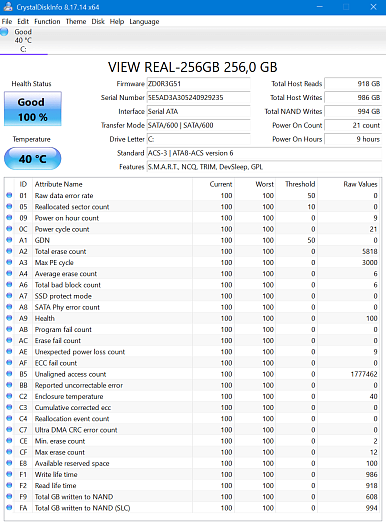
Task: Open the Theme menu
Action: click(x=76, y=21)
